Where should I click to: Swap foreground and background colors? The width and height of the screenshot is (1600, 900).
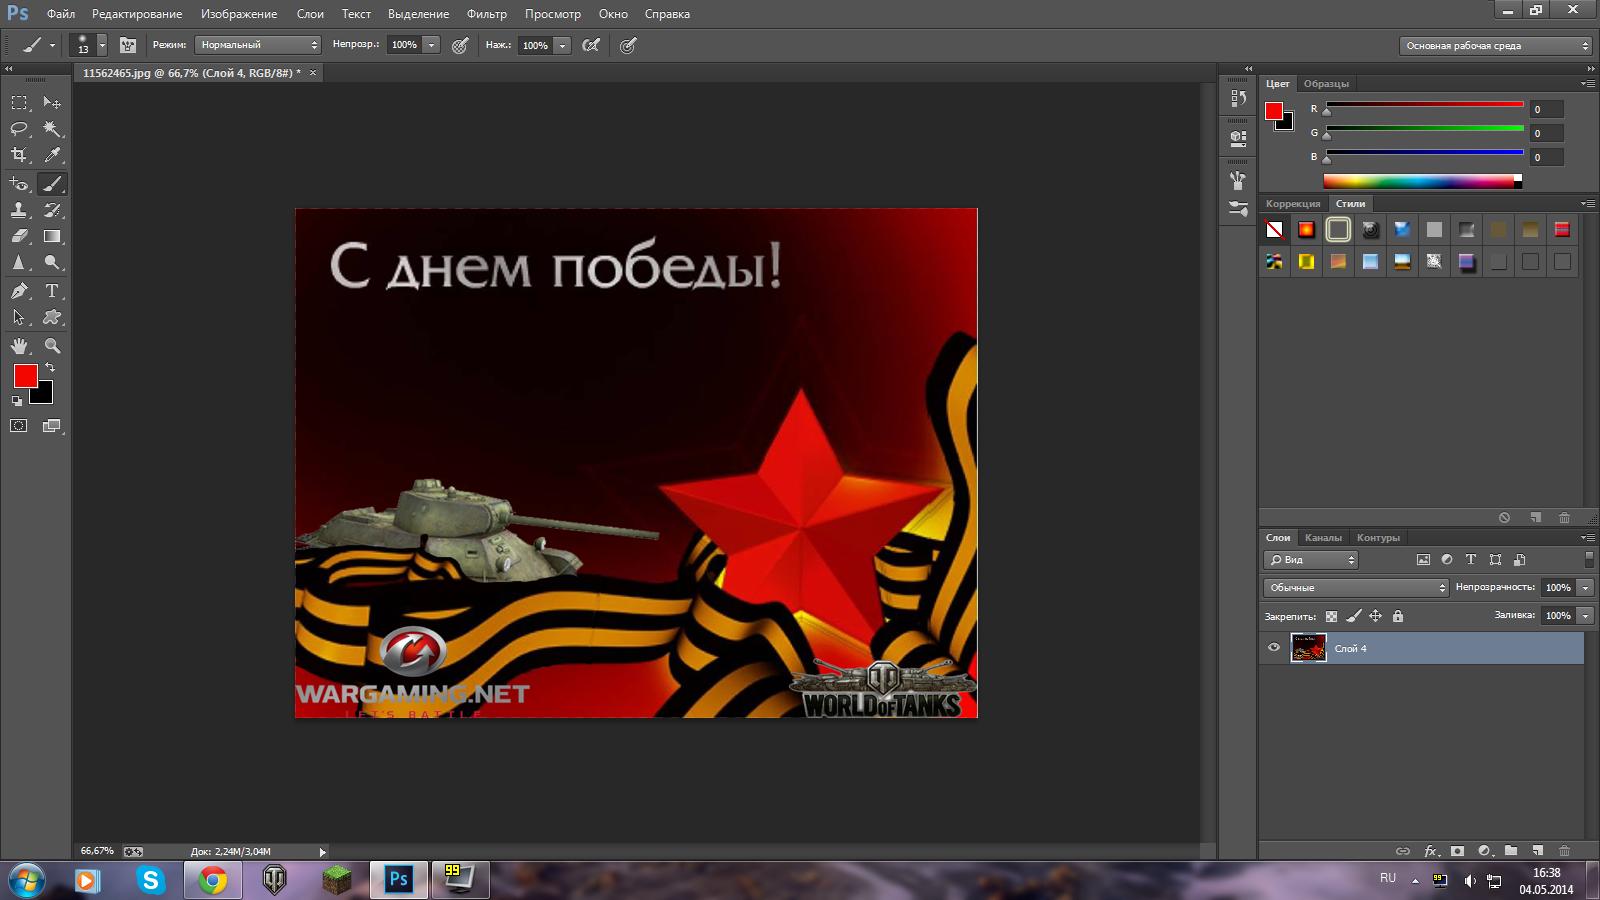tap(51, 368)
